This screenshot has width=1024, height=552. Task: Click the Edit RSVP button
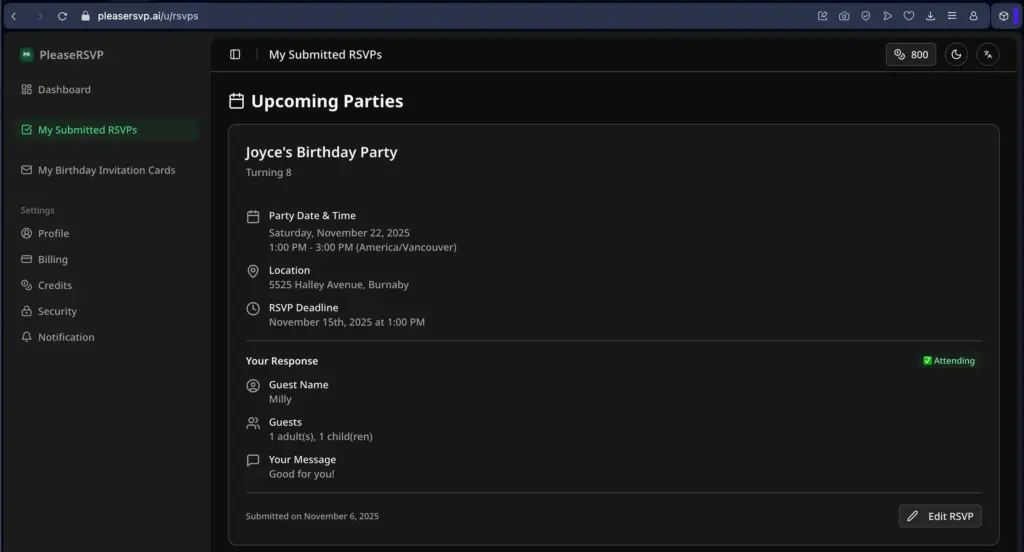pos(940,516)
